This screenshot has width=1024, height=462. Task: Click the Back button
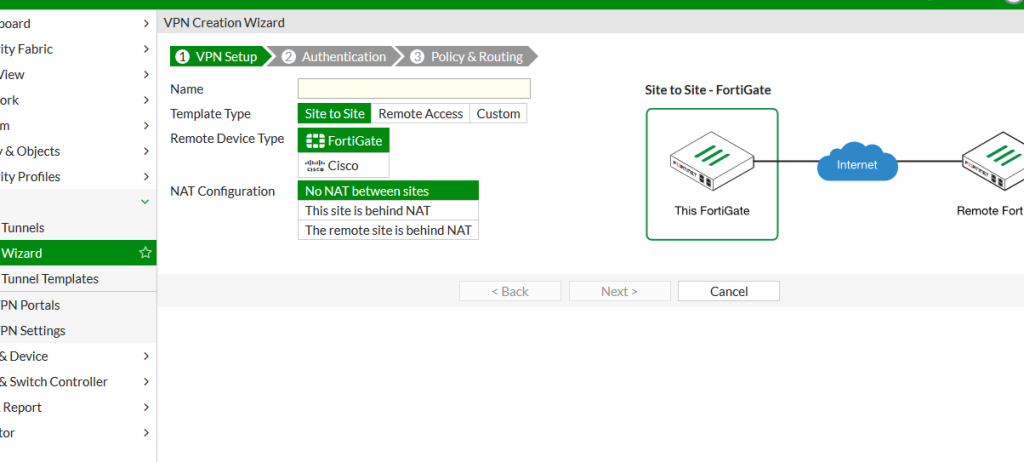[x=510, y=291]
